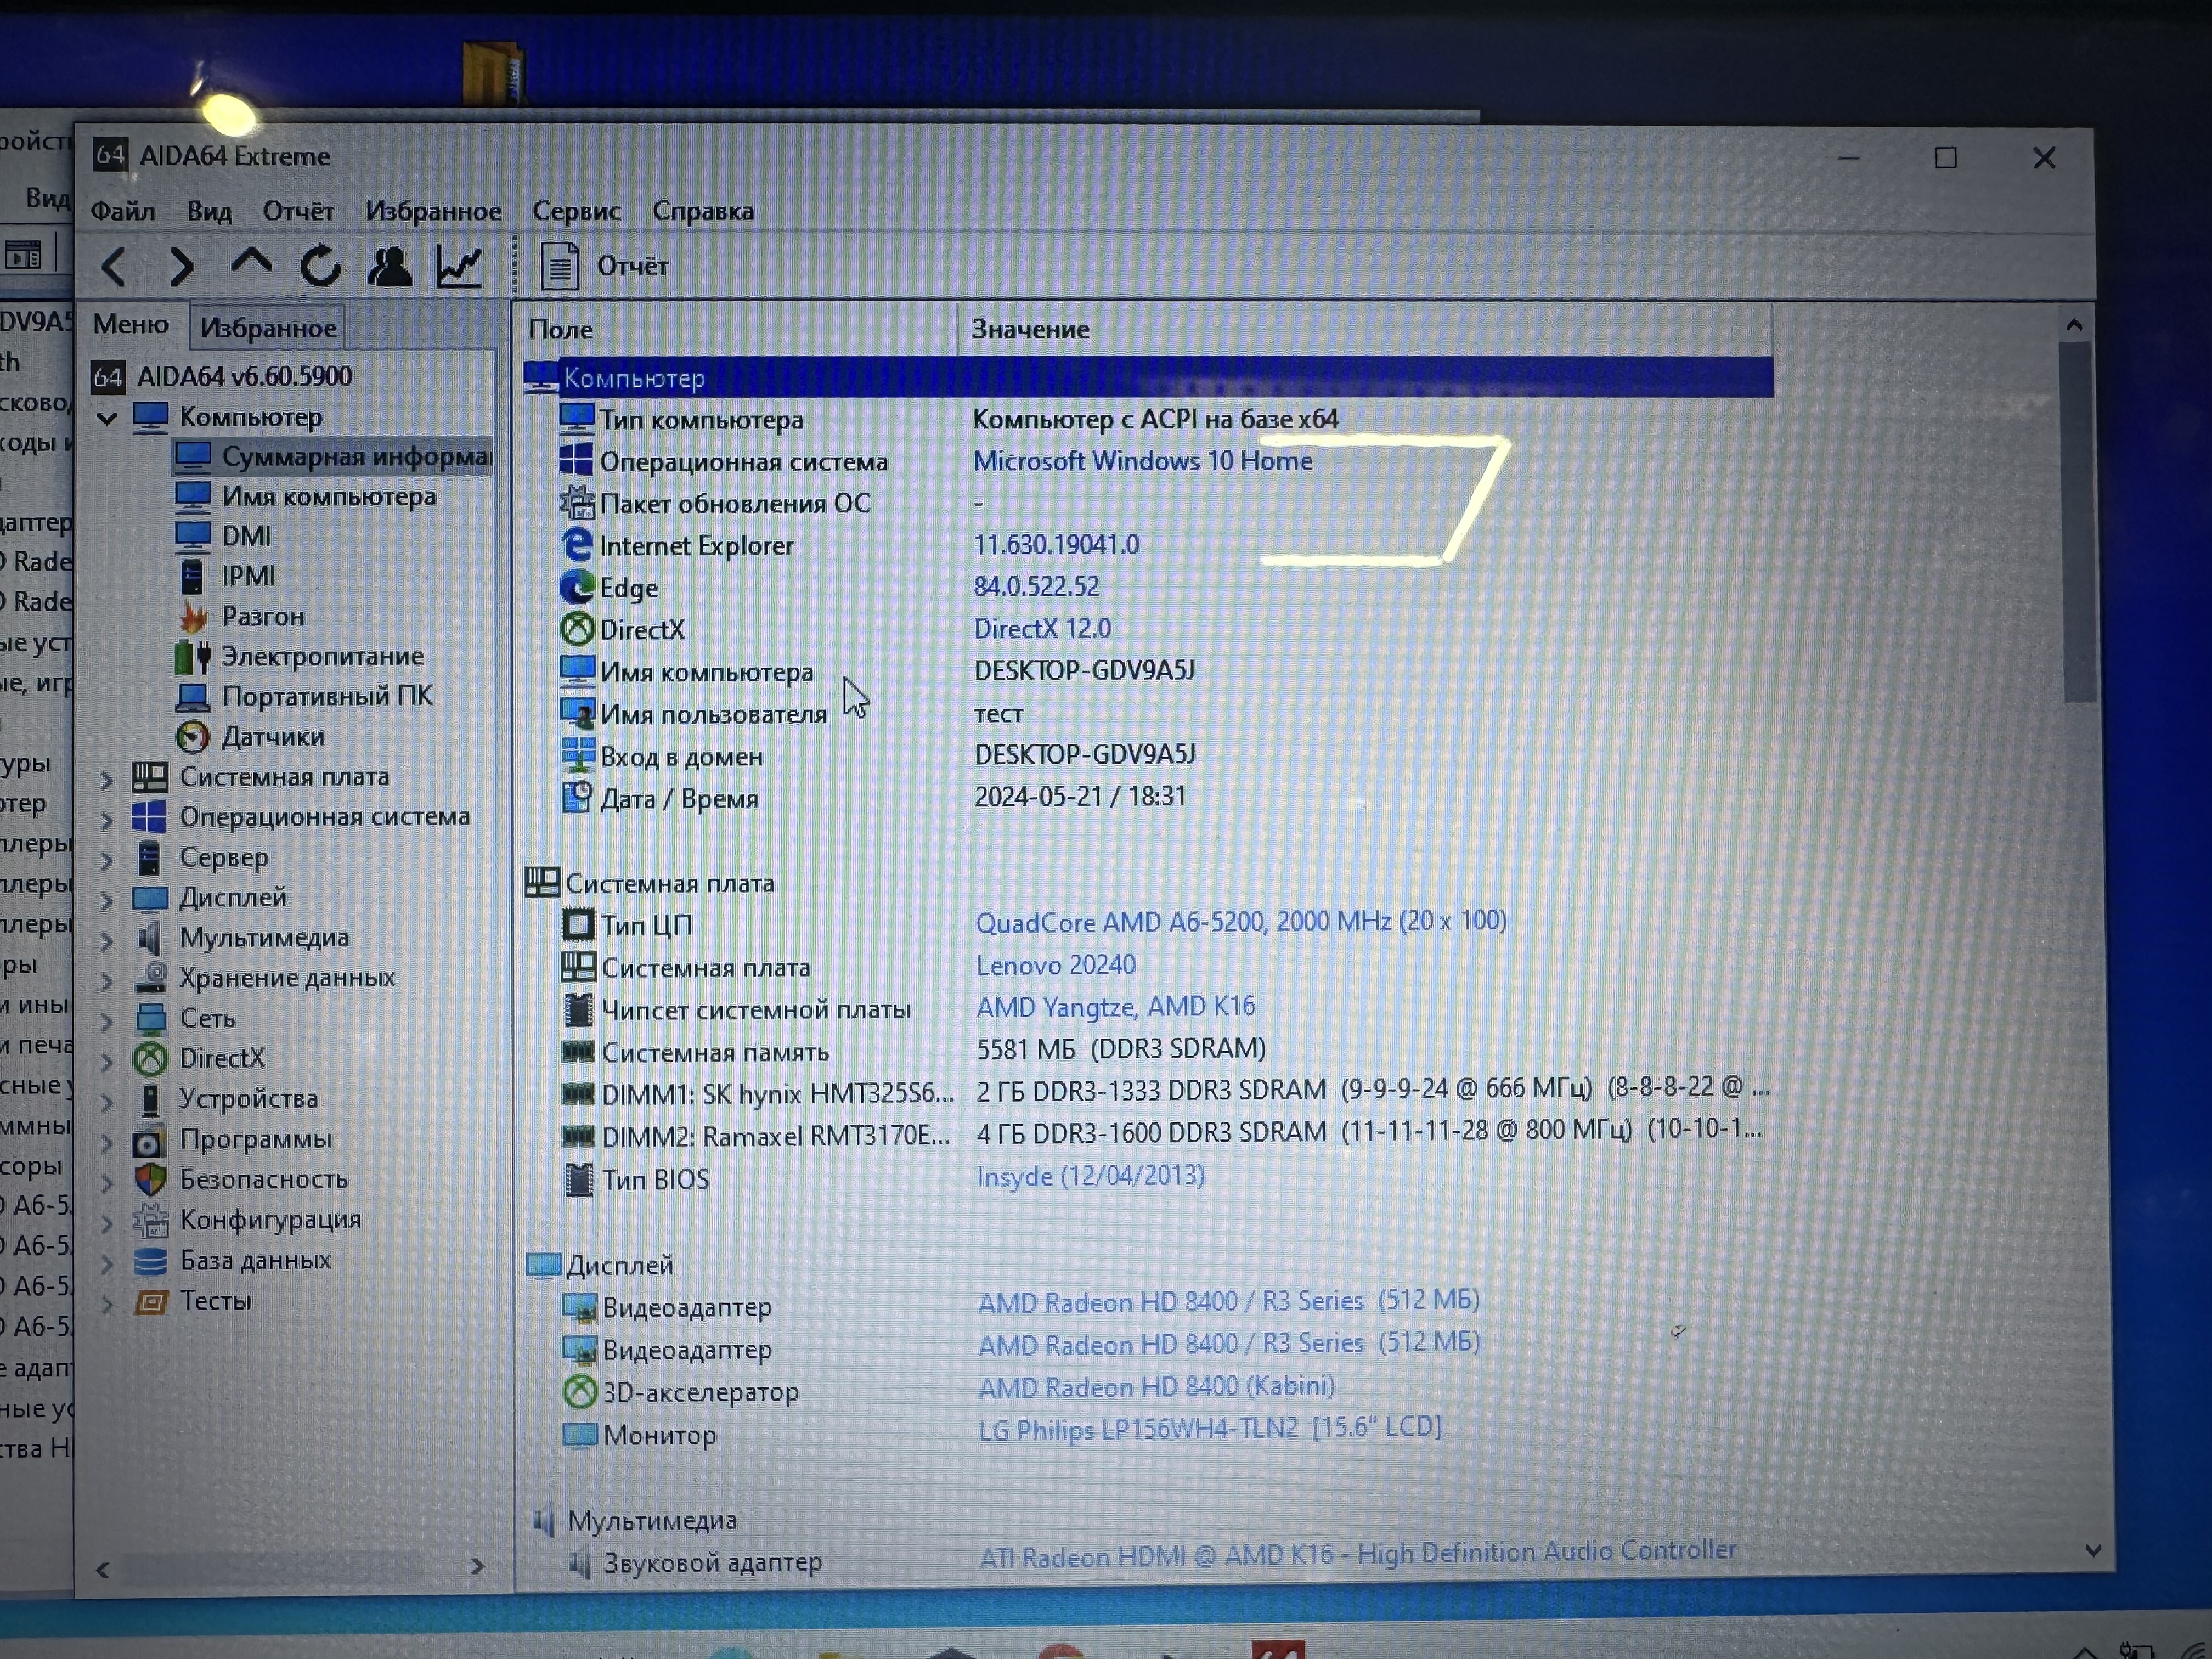Expand the Операционная система tree node

[107, 820]
